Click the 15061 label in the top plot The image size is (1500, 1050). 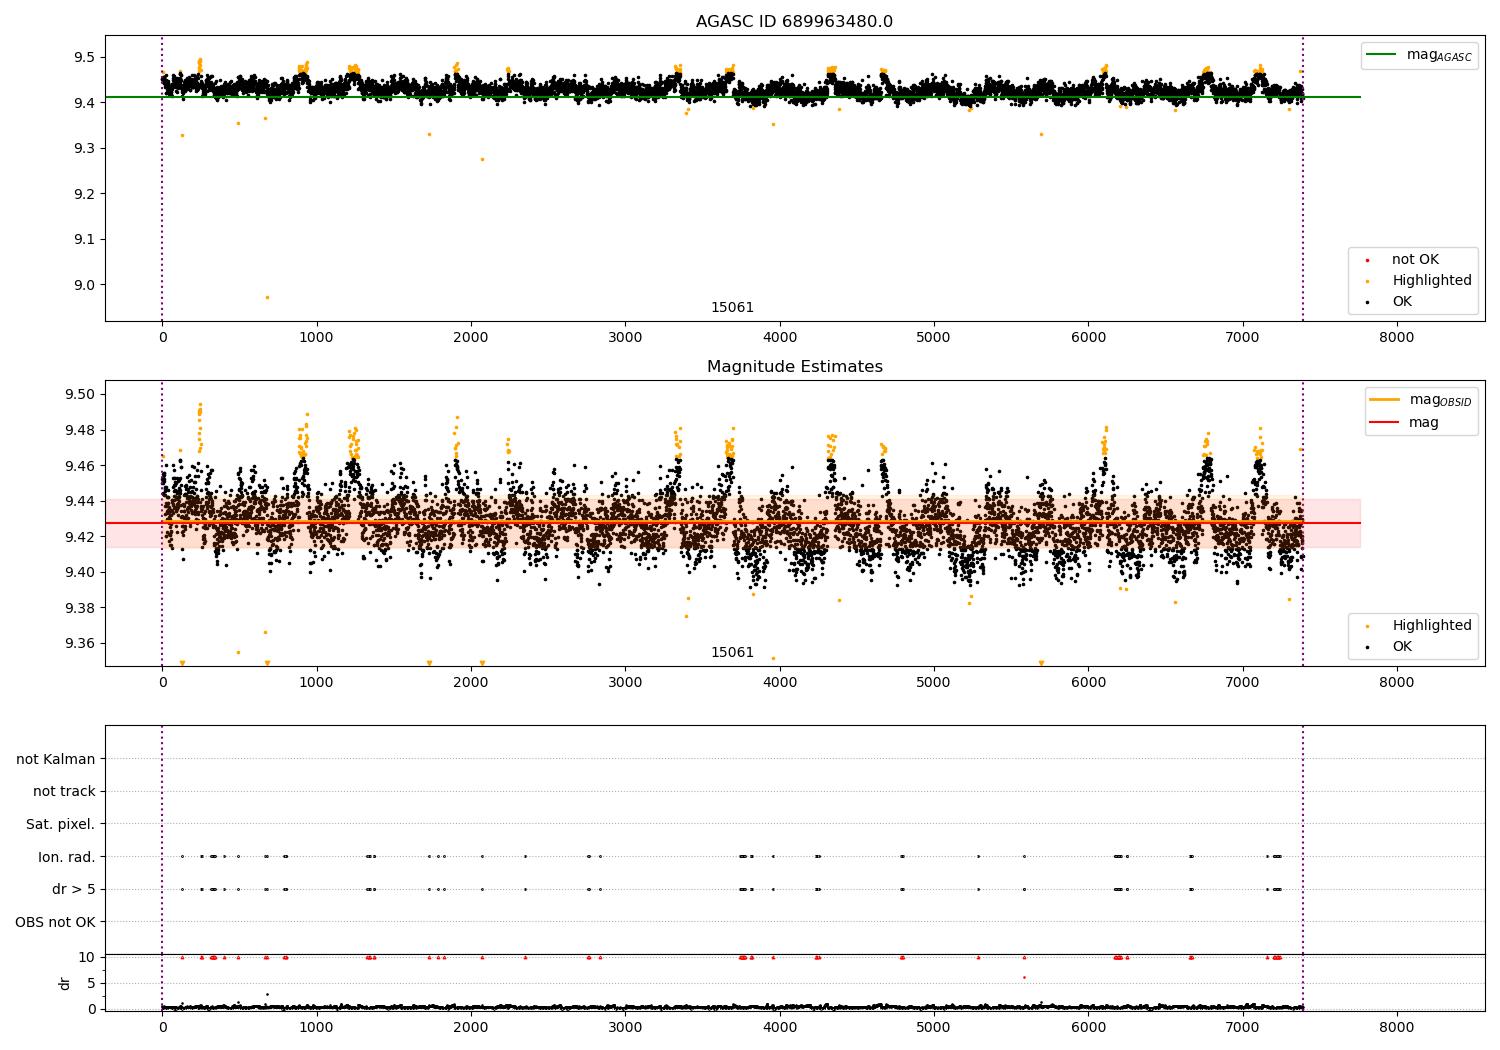[x=732, y=308]
